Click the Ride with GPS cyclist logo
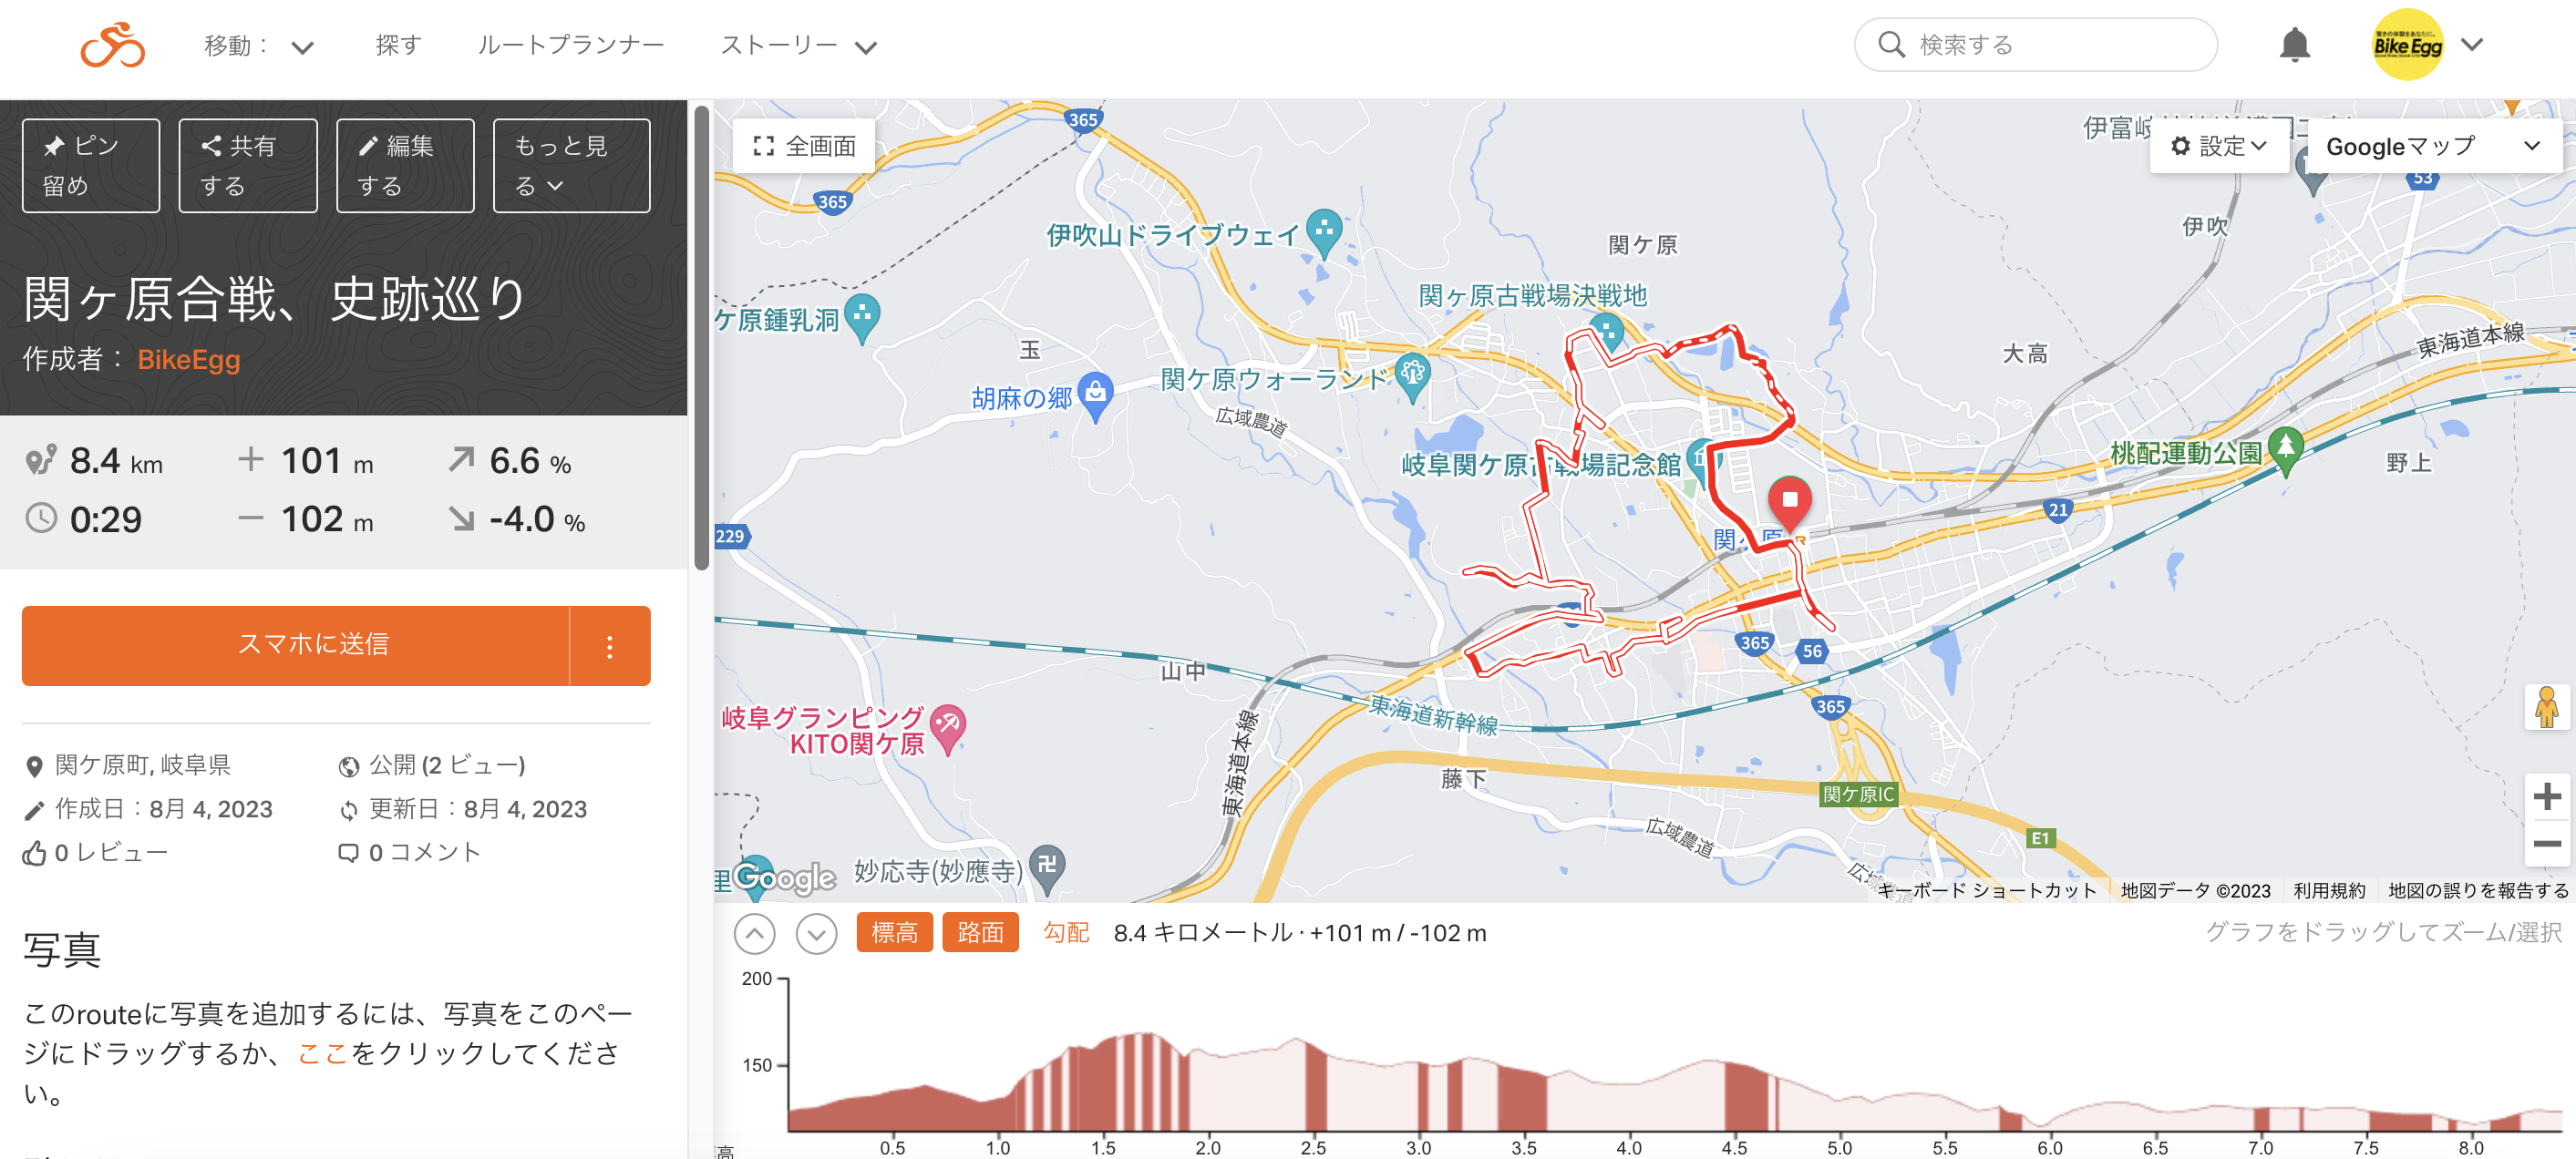This screenshot has height=1159, width=2576. 113,45
